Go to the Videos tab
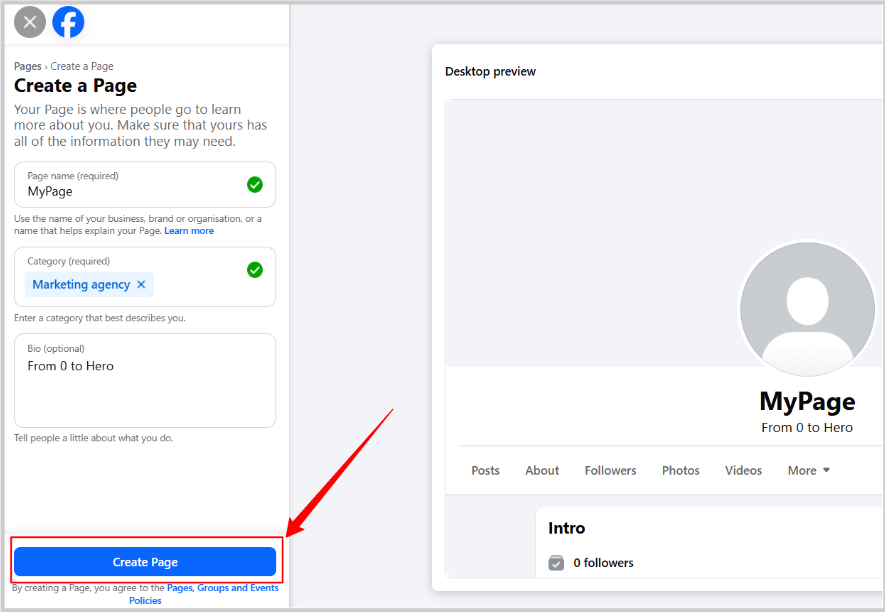The image size is (885, 612). (743, 471)
